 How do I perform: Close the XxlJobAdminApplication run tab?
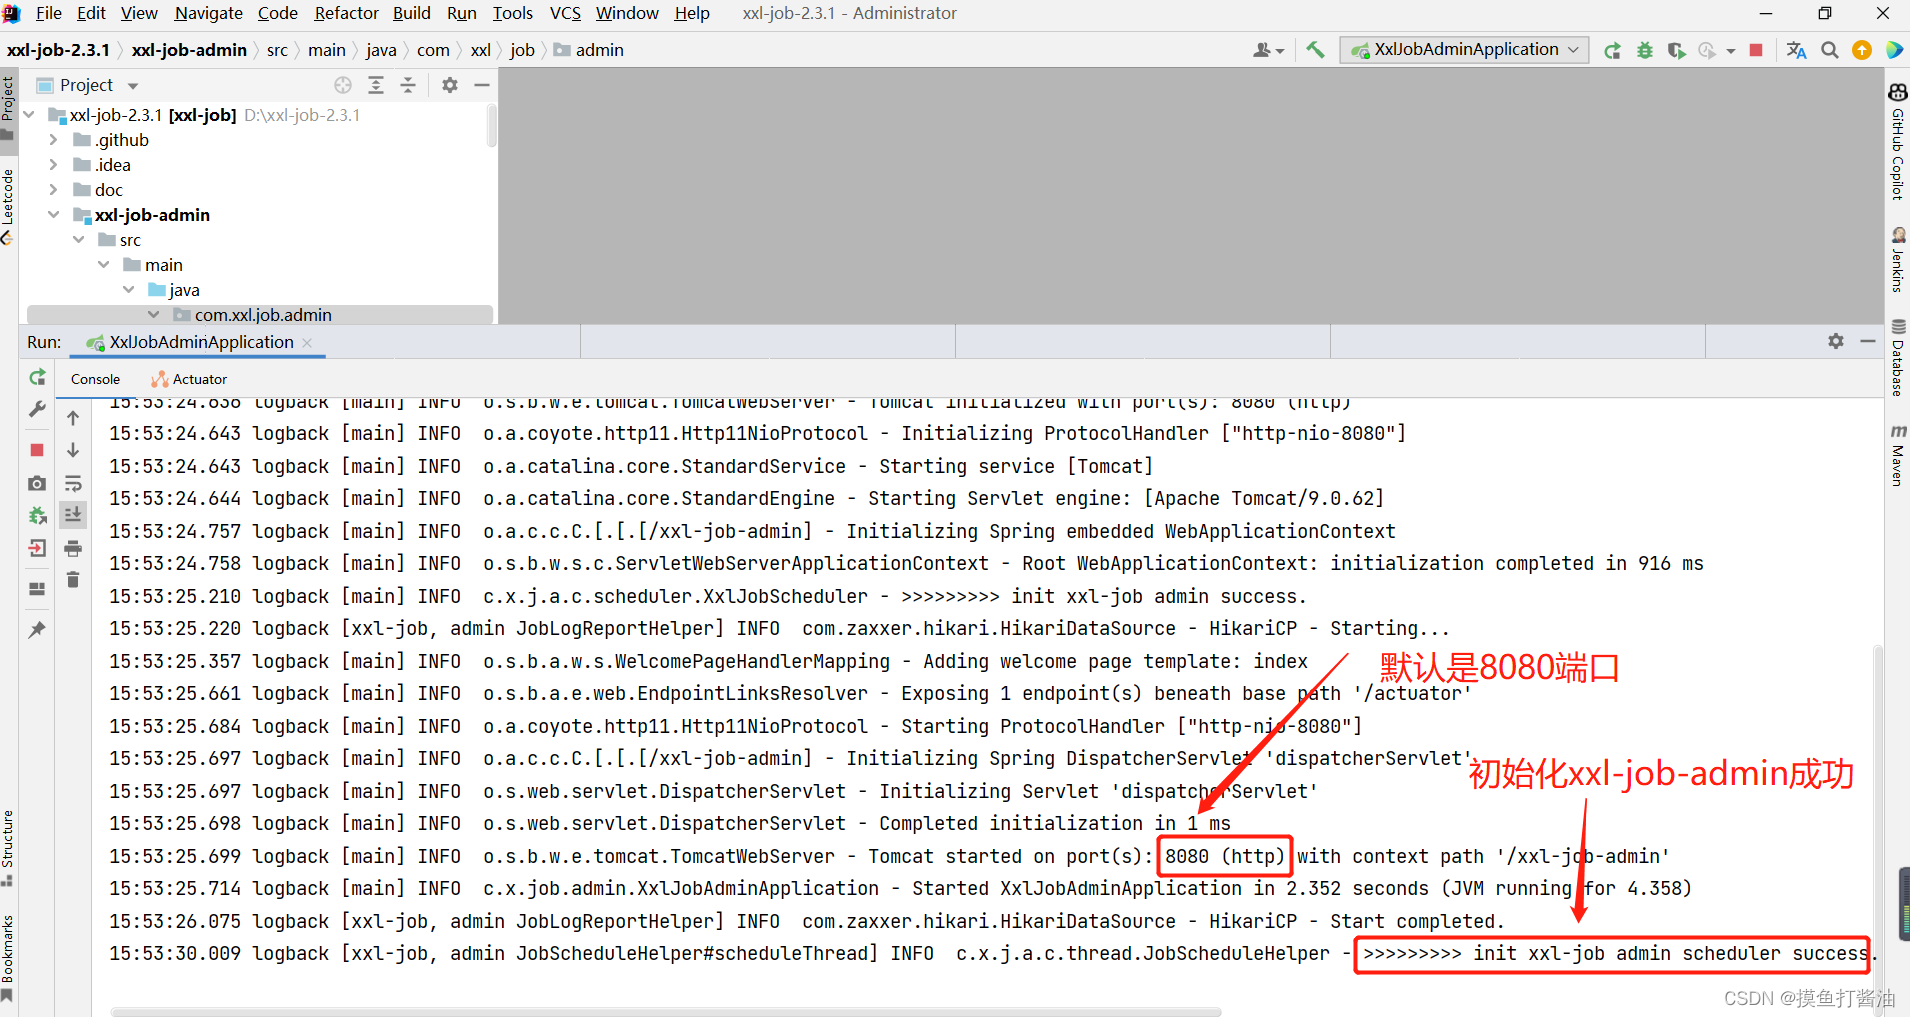(x=307, y=343)
